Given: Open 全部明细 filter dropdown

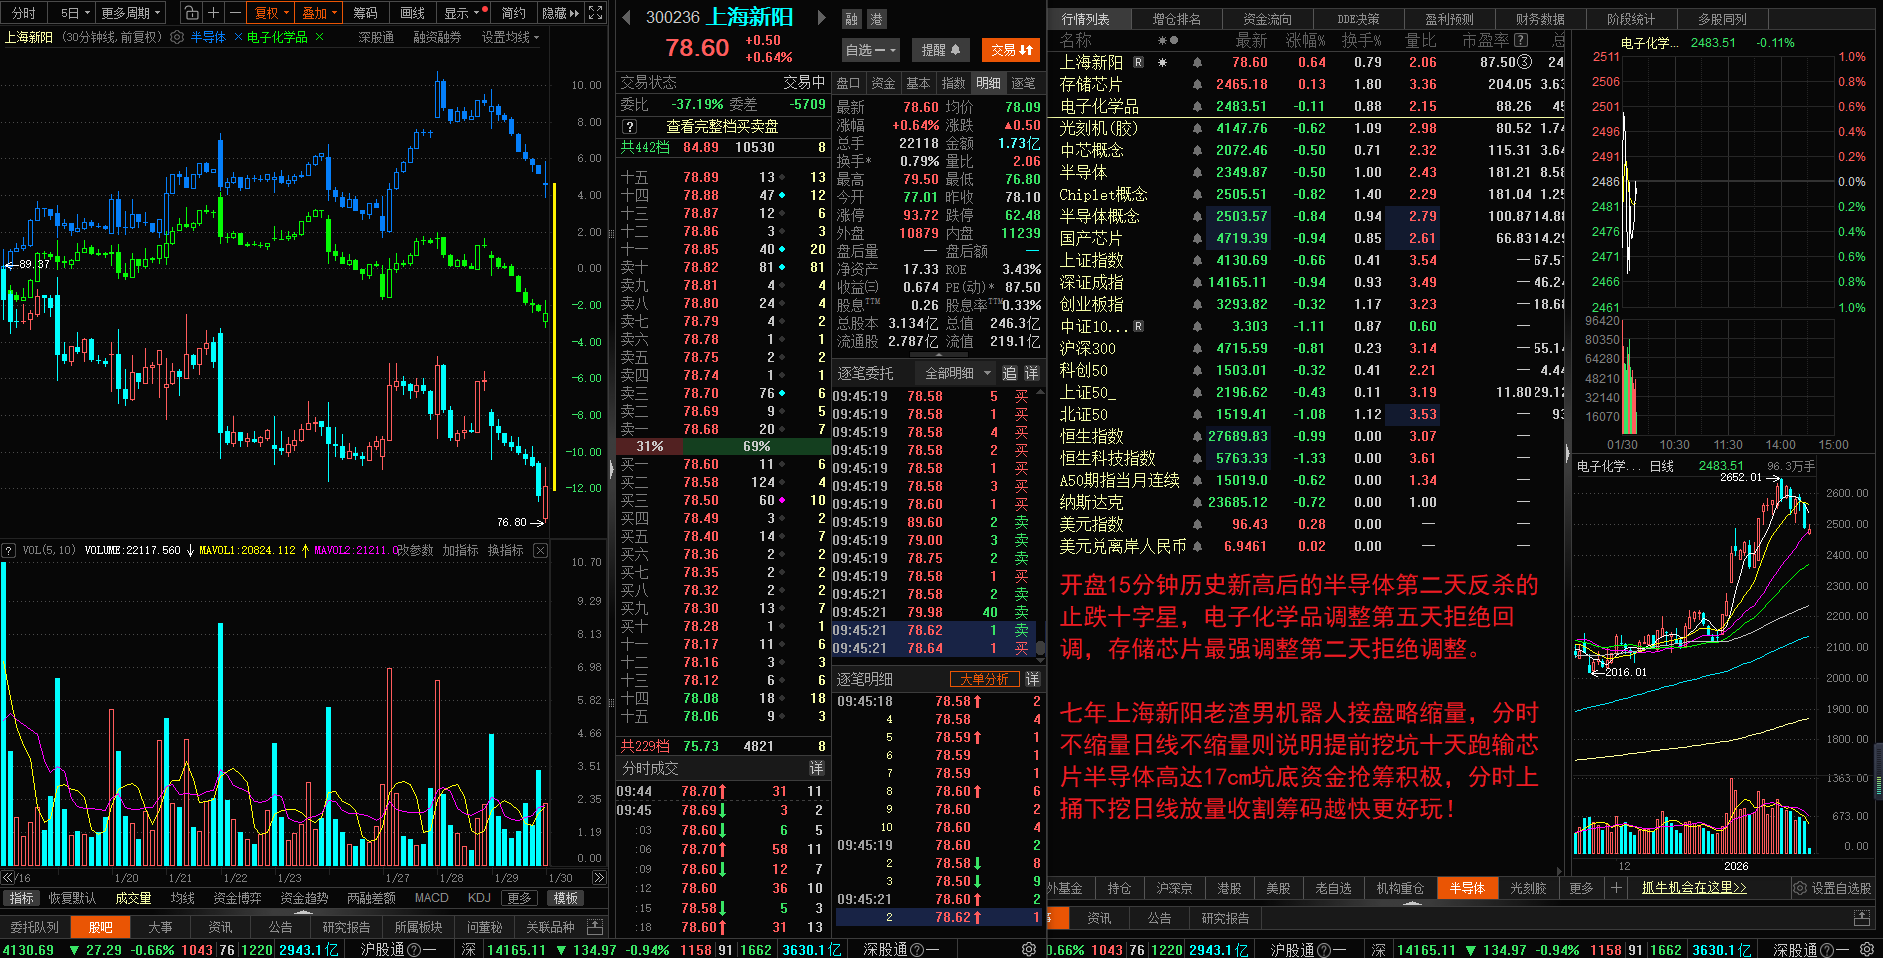Looking at the screenshot, I should 957,373.
